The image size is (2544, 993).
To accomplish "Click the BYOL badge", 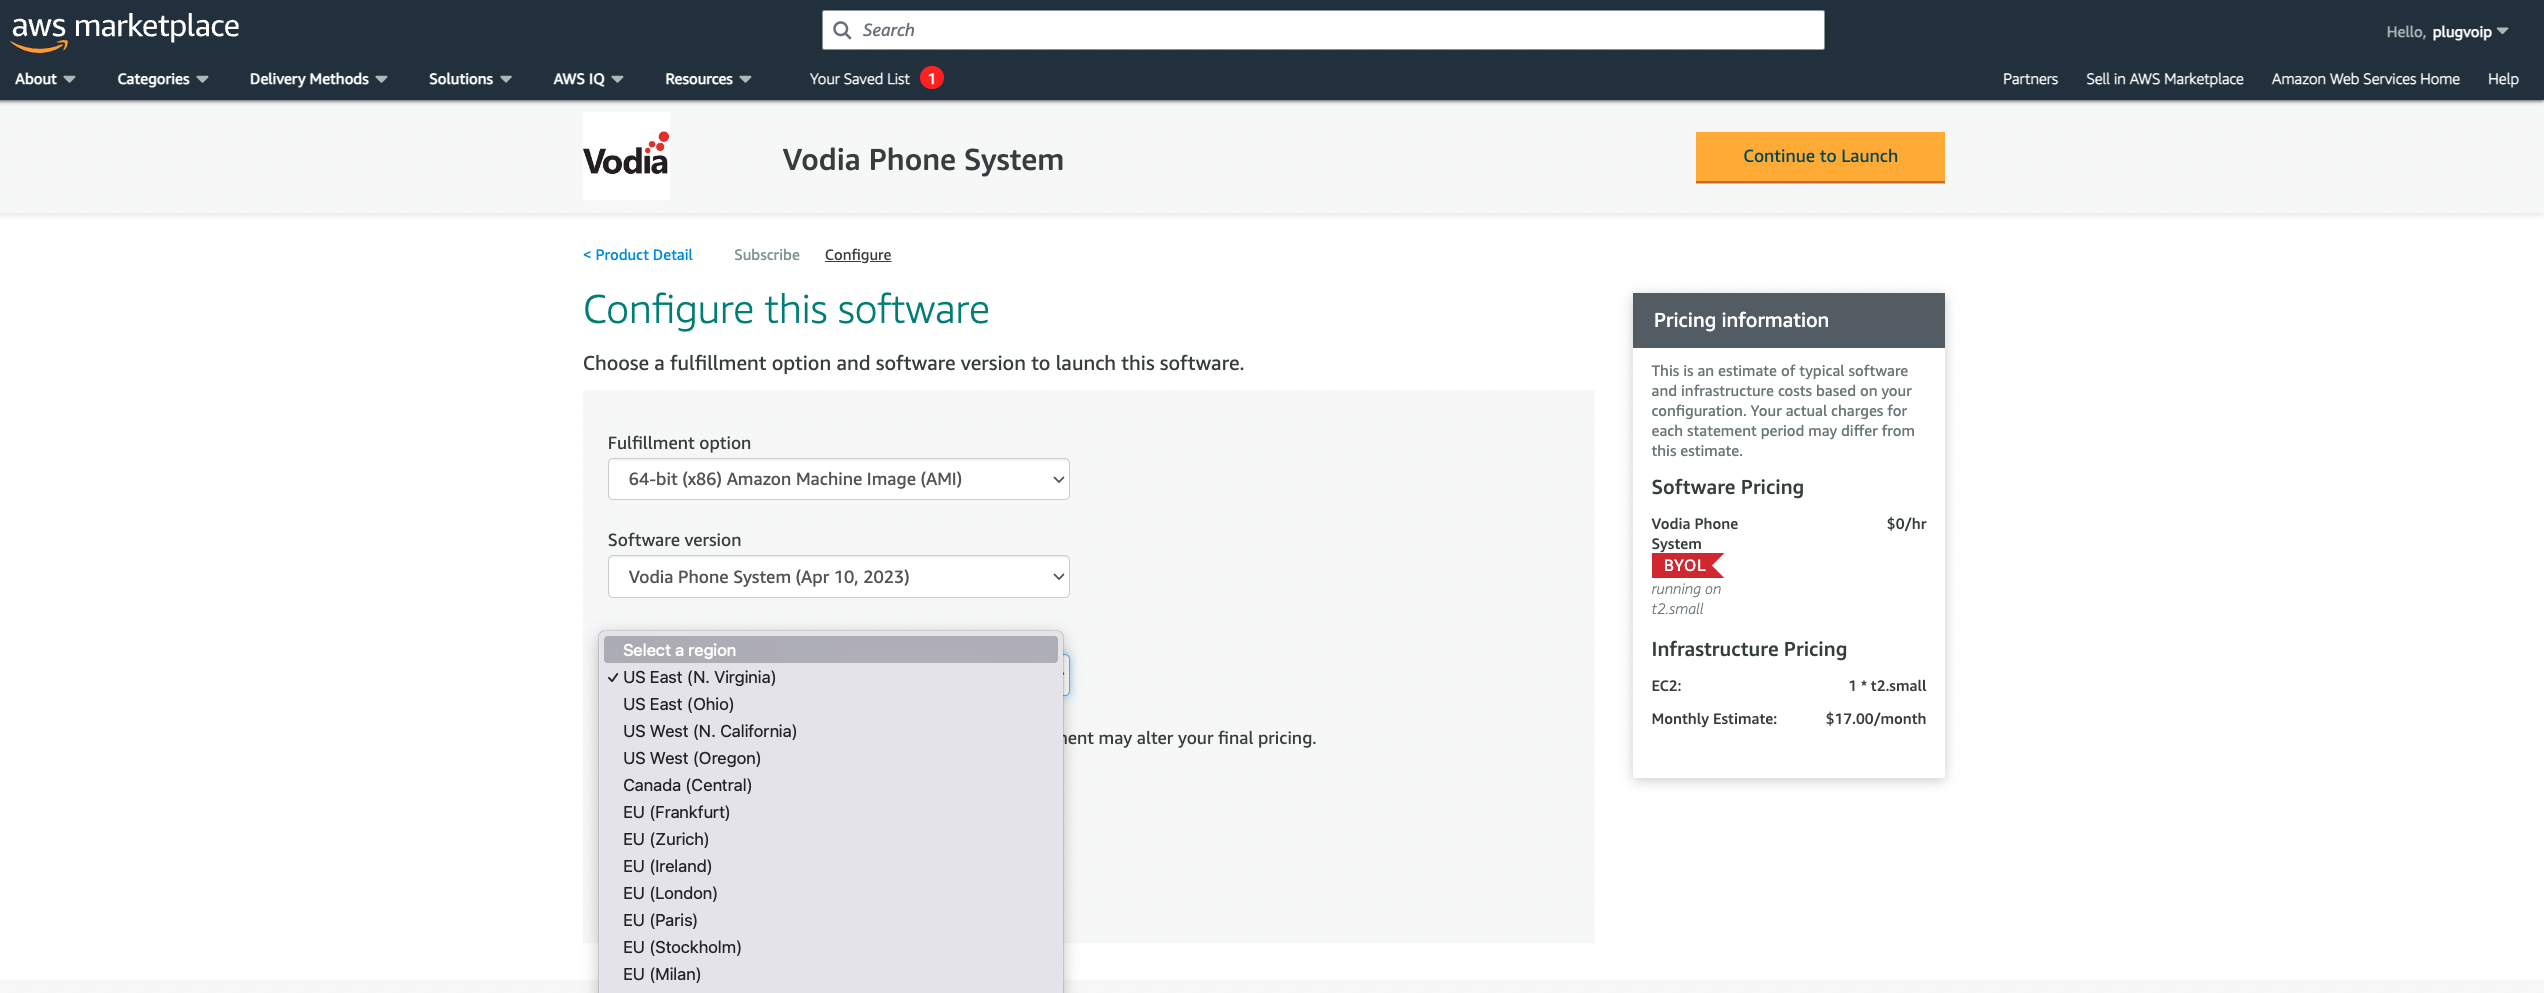I will pyautogui.click(x=1686, y=566).
